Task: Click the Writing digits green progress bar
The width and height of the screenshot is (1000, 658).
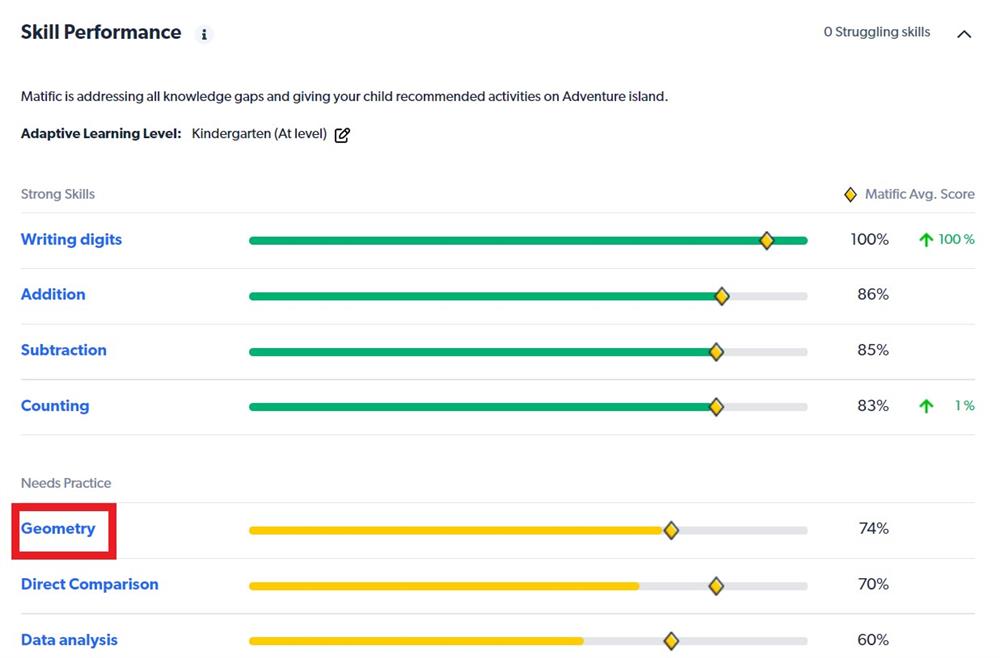Action: [x=500, y=240]
